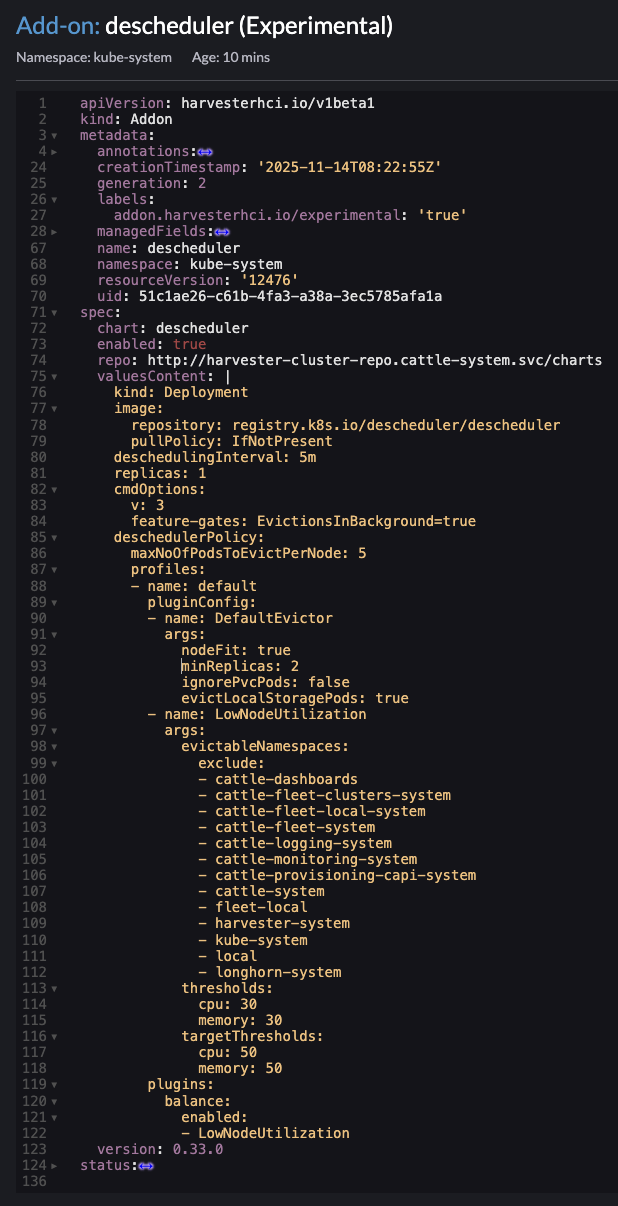Click the folded-code marker after status
Image resolution: width=618 pixels, height=1206 pixels.
(x=146, y=1165)
